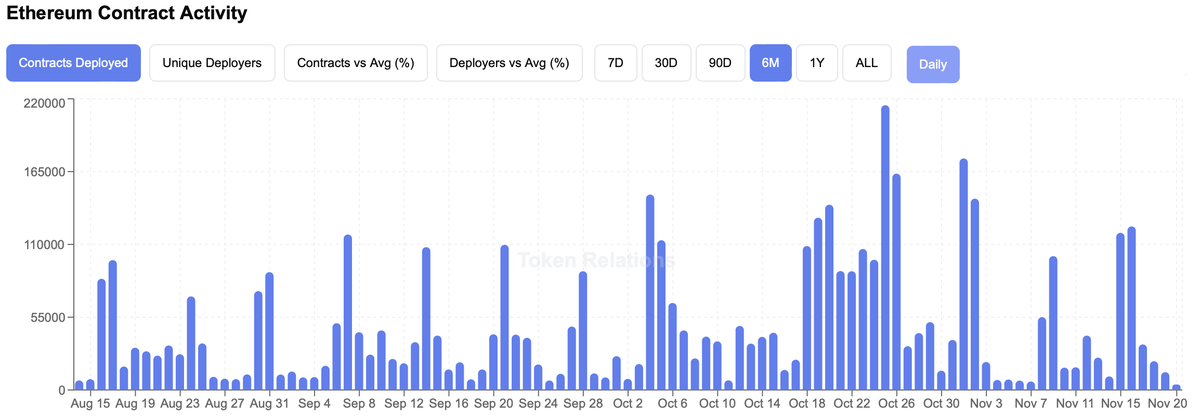Screen dimensions: 1200x416
Task: Click the Sep 16 date label
Action: [448, 404]
